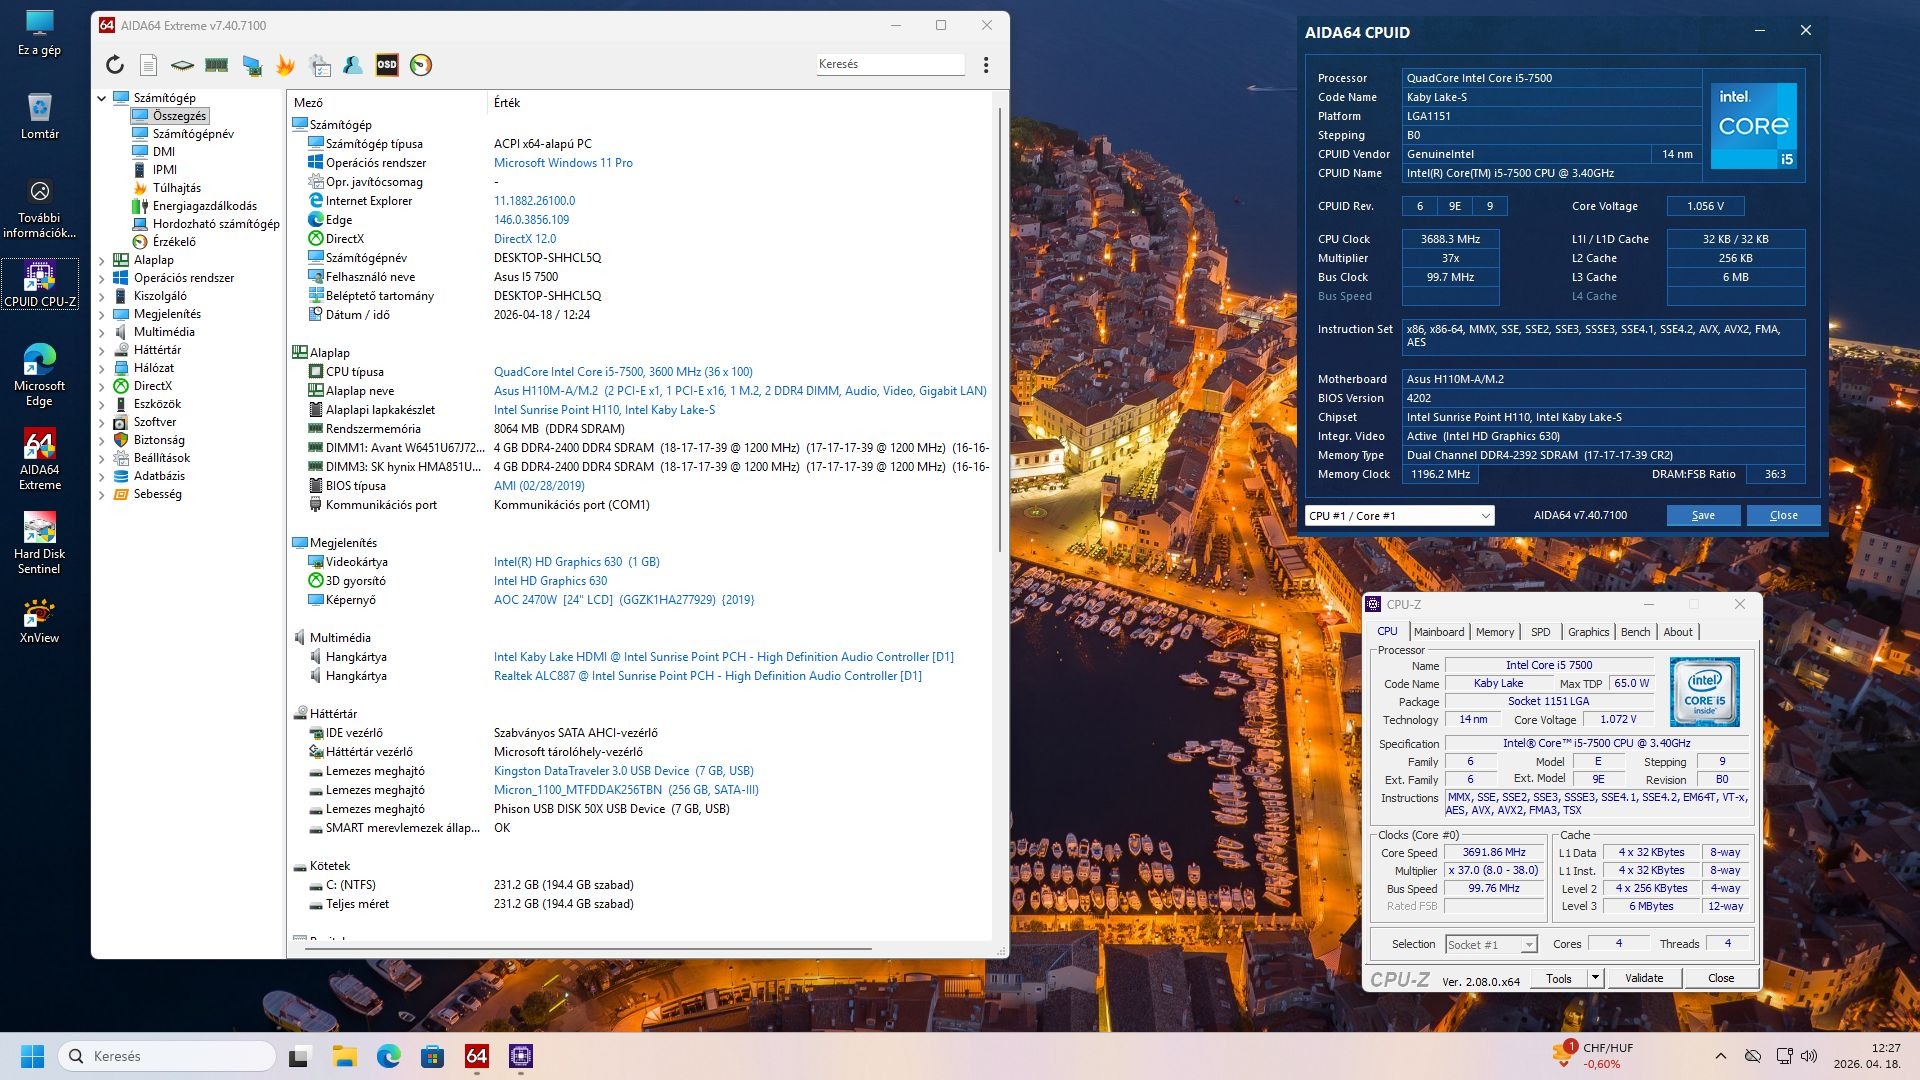The height and width of the screenshot is (1080, 1920).
Task: Open the three-dot menu in AIDA64
Action: click(x=986, y=65)
